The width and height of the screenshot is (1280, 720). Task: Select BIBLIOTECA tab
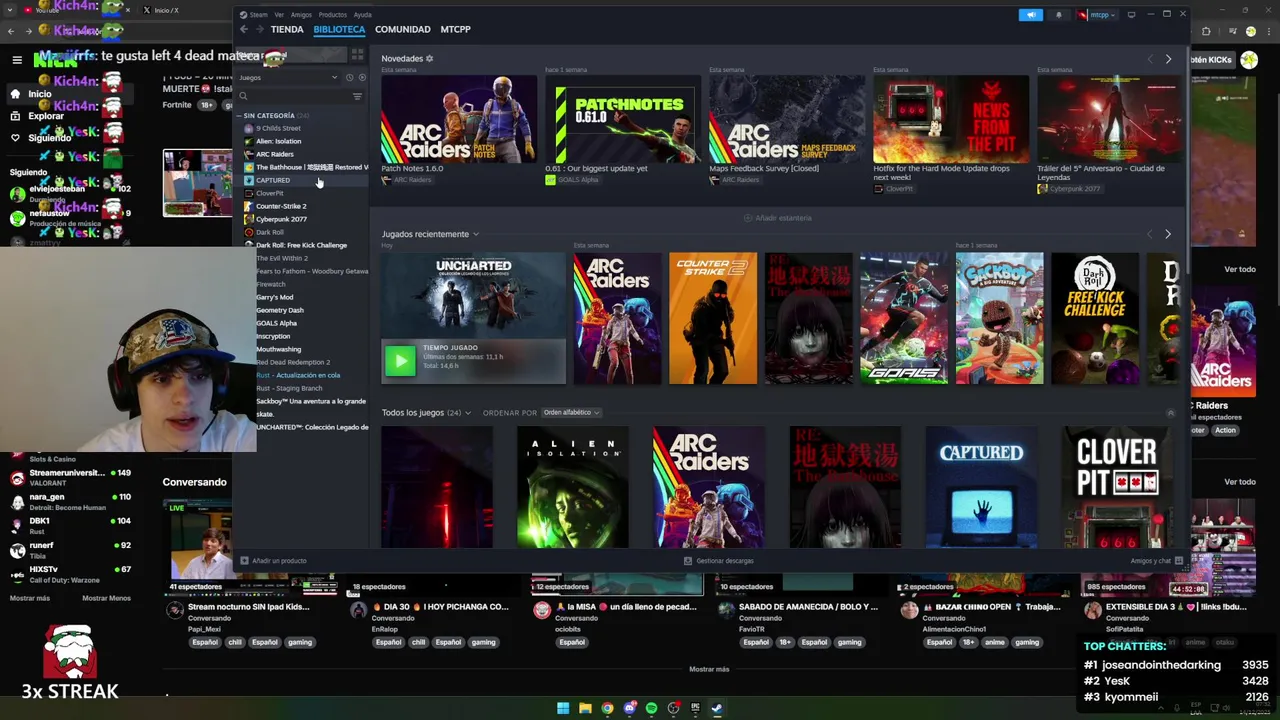click(x=339, y=30)
